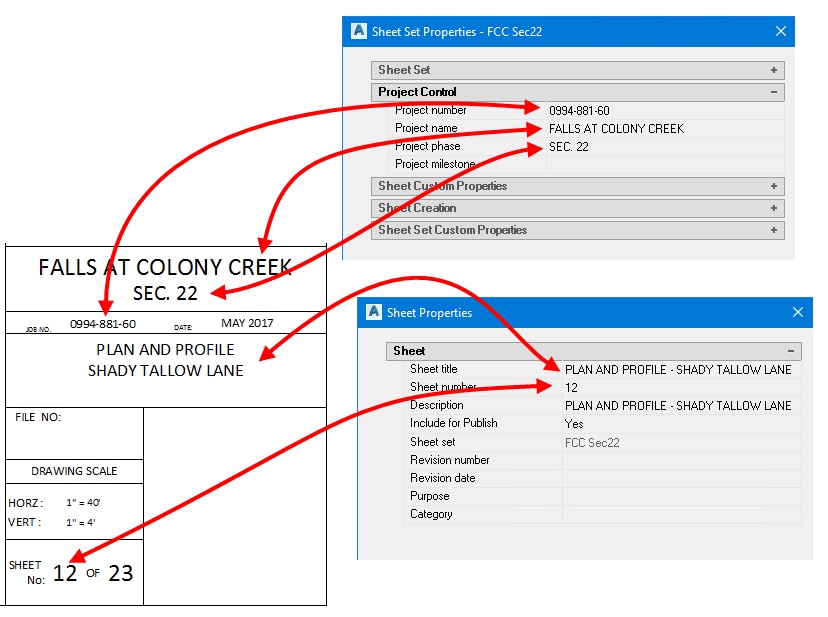This screenshot has width=828, height=617.
Task: Click total sheets 23 in title block
Action: pyautogui.click(x=120, y=573)
